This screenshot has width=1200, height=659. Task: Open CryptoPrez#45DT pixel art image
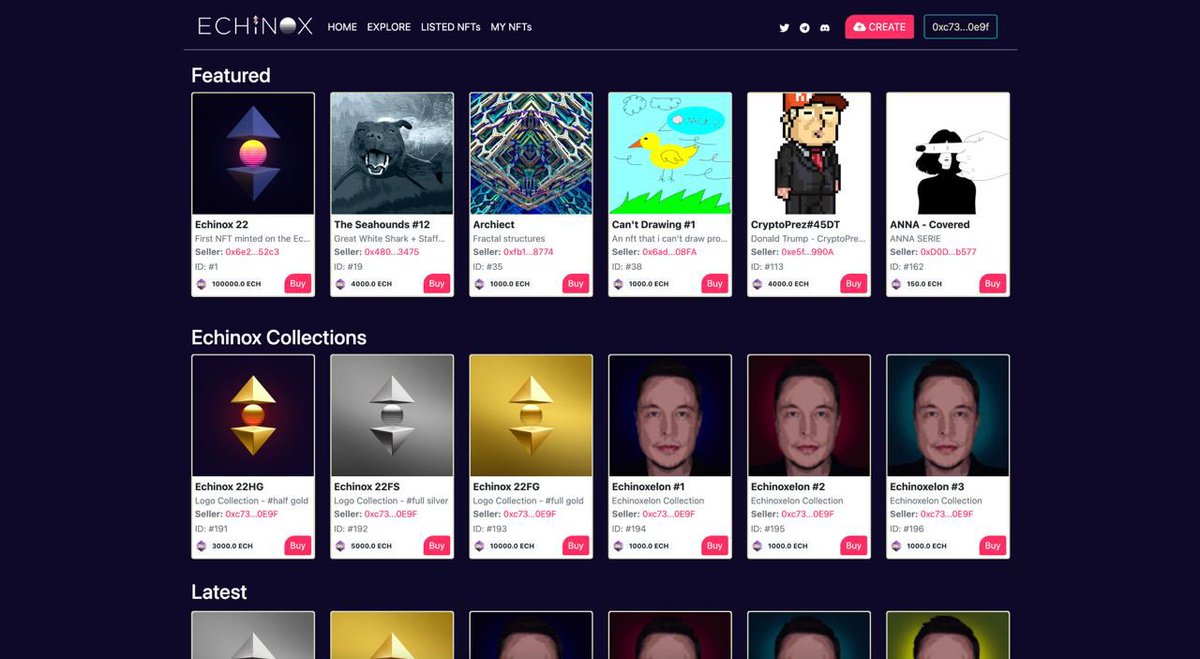(809, 154)
